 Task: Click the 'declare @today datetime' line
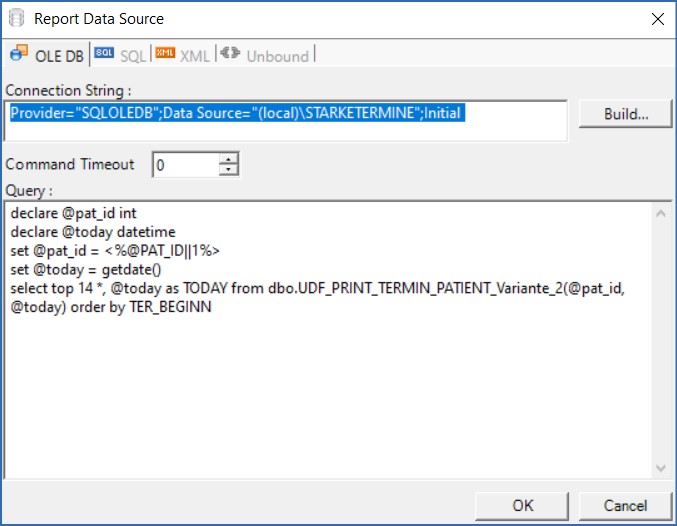(93, 232)
